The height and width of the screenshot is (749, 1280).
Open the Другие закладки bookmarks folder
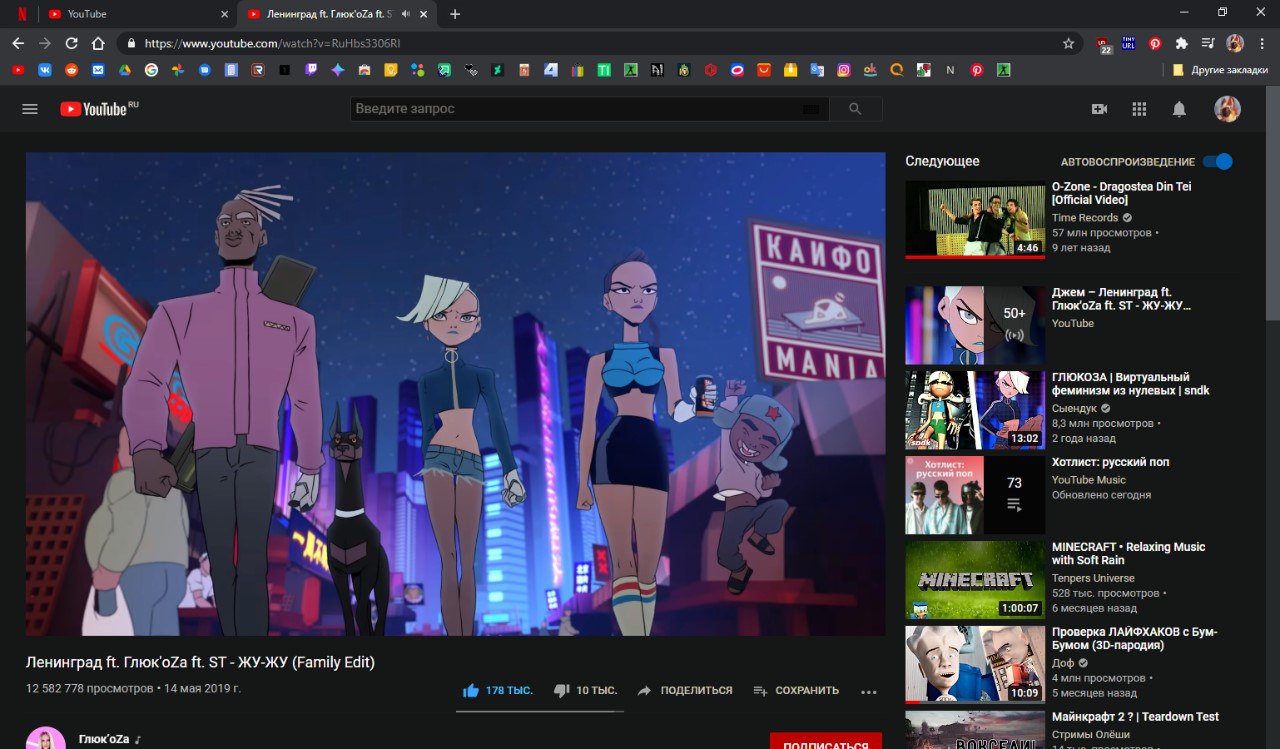click(1220, 70)
